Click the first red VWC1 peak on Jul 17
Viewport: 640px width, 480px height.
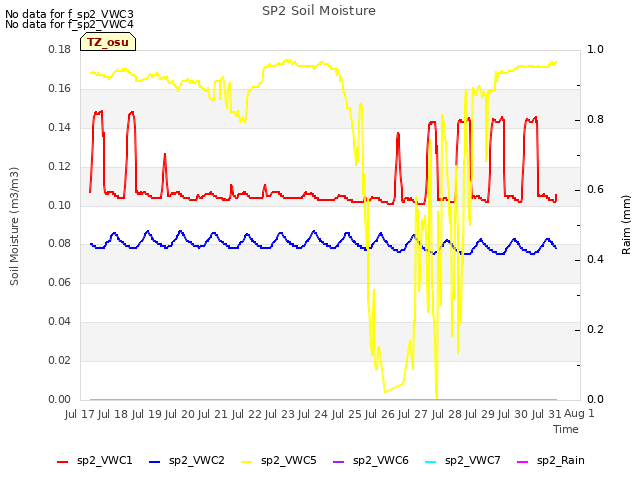coord(98,112)
